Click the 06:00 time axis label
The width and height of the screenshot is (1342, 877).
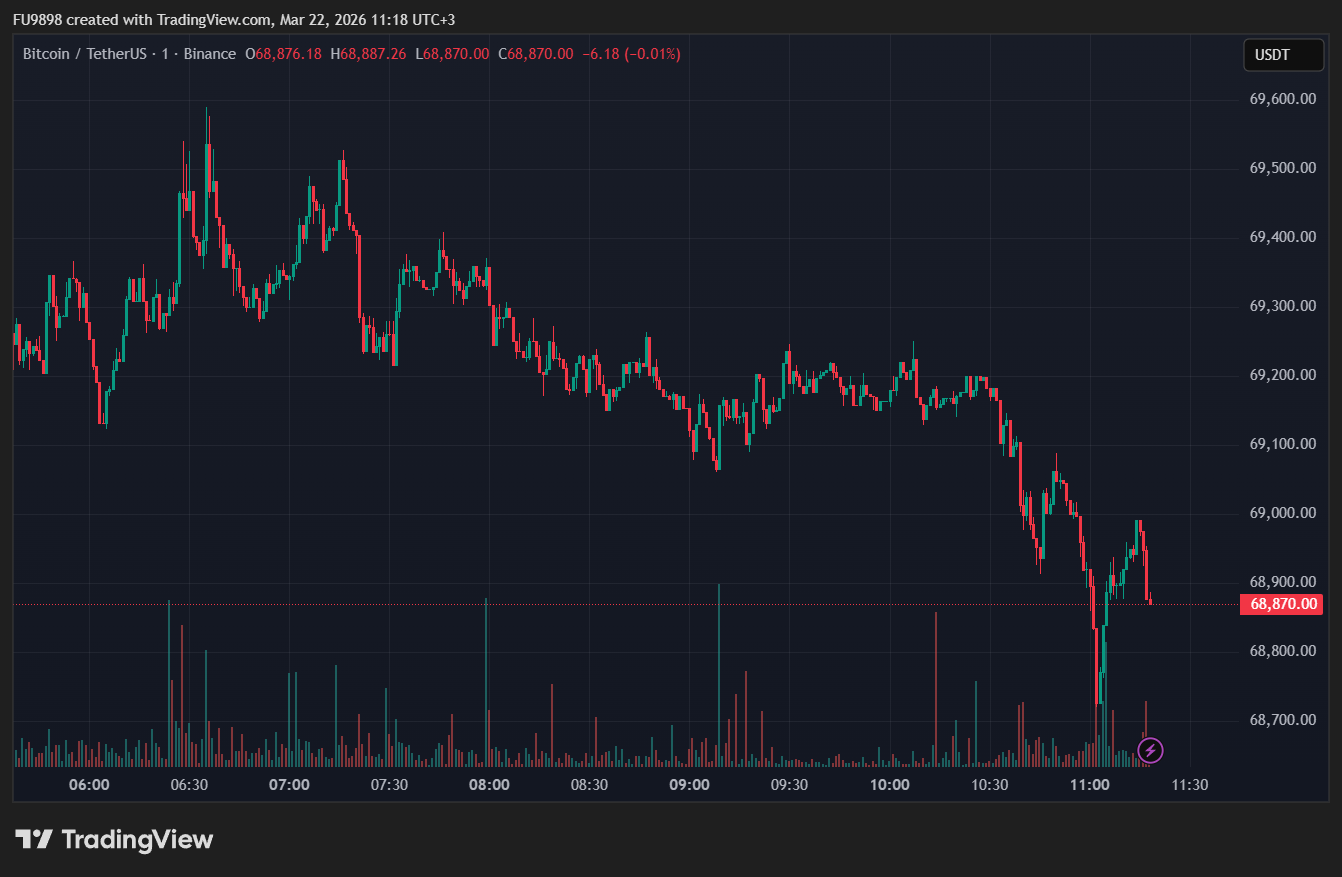[x=90, y=785]
